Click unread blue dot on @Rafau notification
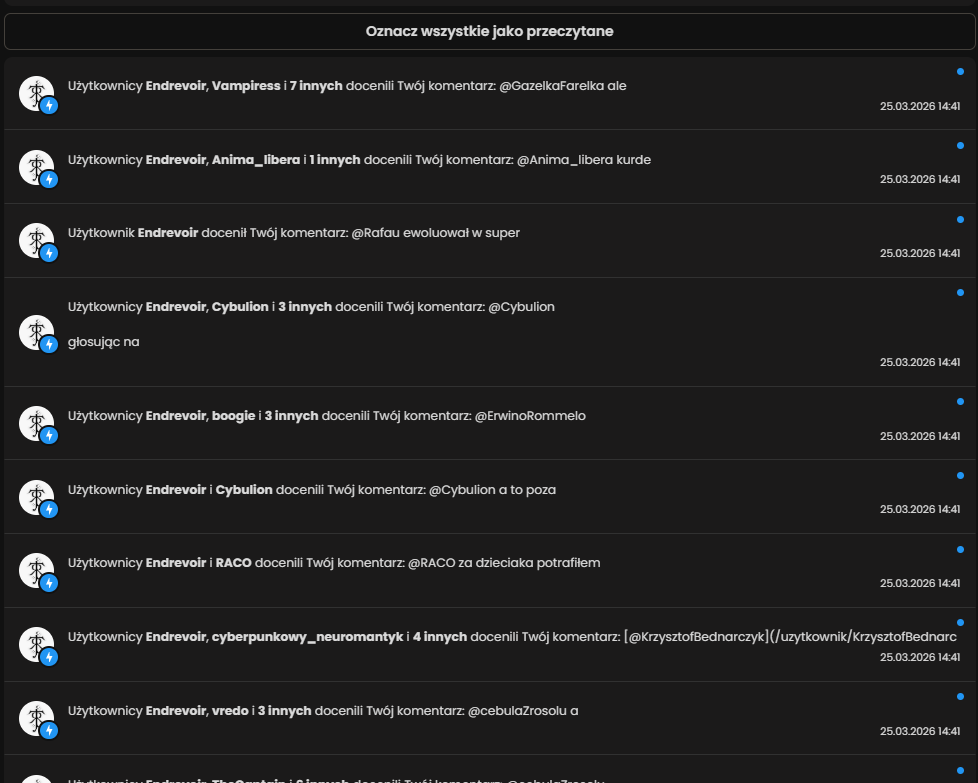The image size is (978, 783). click(960, 219)
